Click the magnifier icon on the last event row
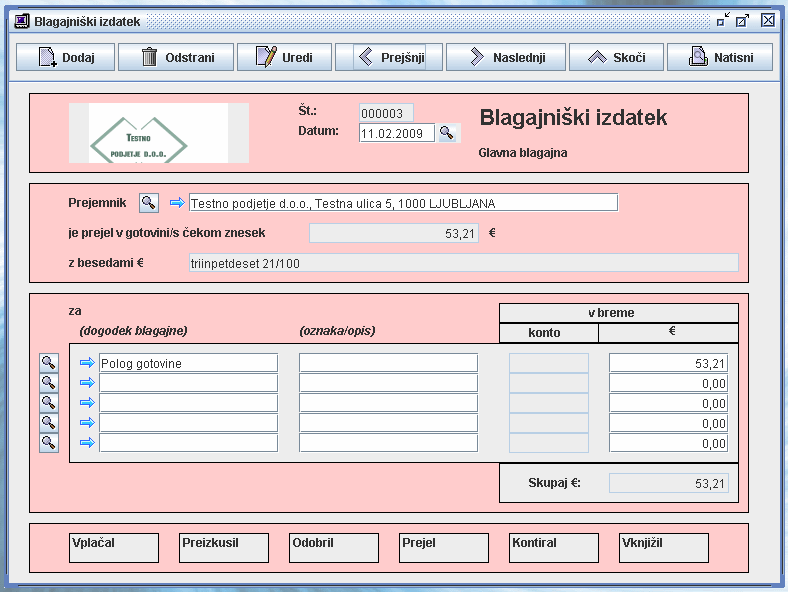 (48, 443)
